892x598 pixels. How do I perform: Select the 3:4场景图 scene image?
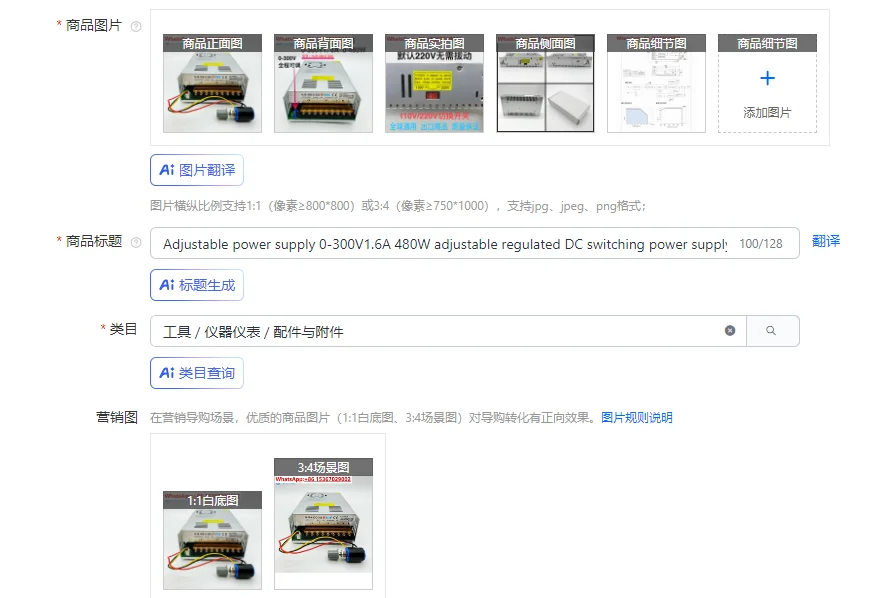pyautogui.click(x=322, y=525)
